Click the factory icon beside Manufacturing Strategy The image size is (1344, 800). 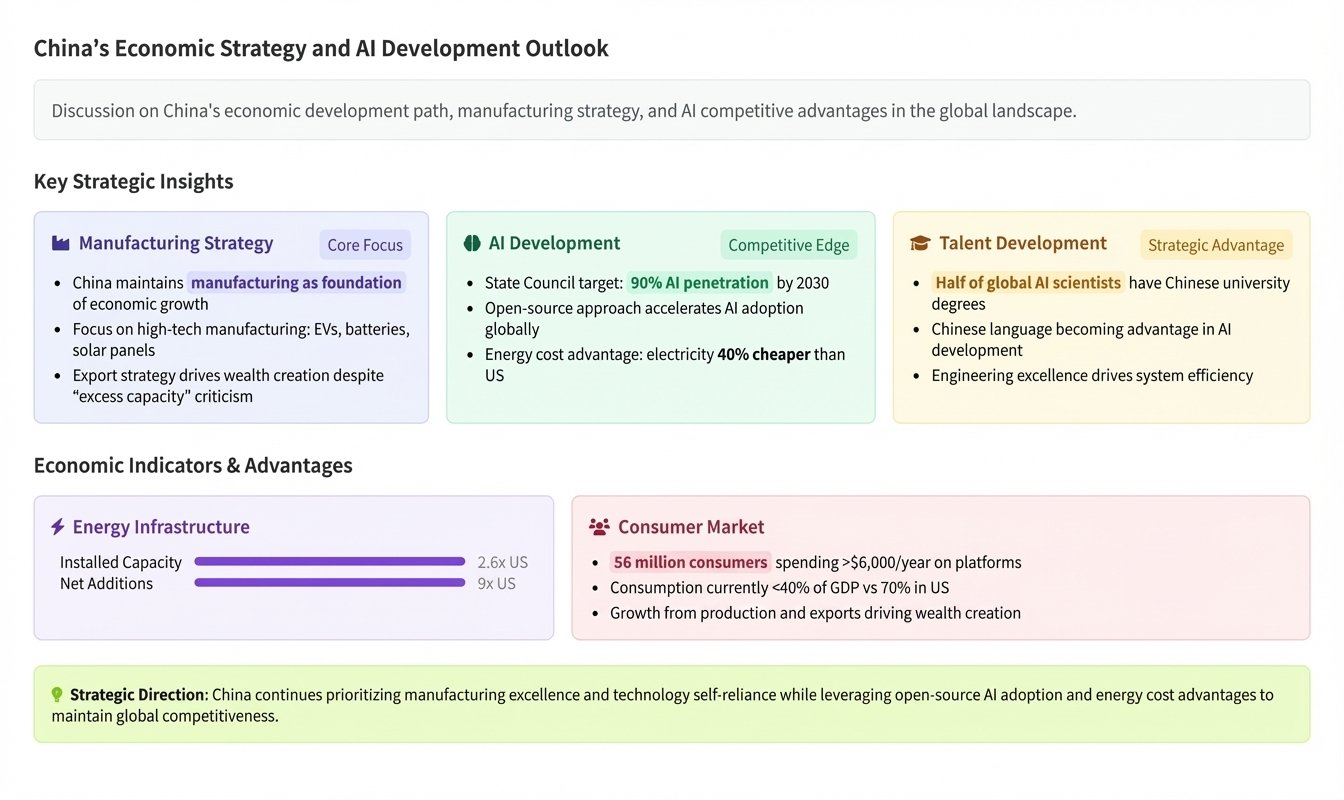tap(60, 243)
